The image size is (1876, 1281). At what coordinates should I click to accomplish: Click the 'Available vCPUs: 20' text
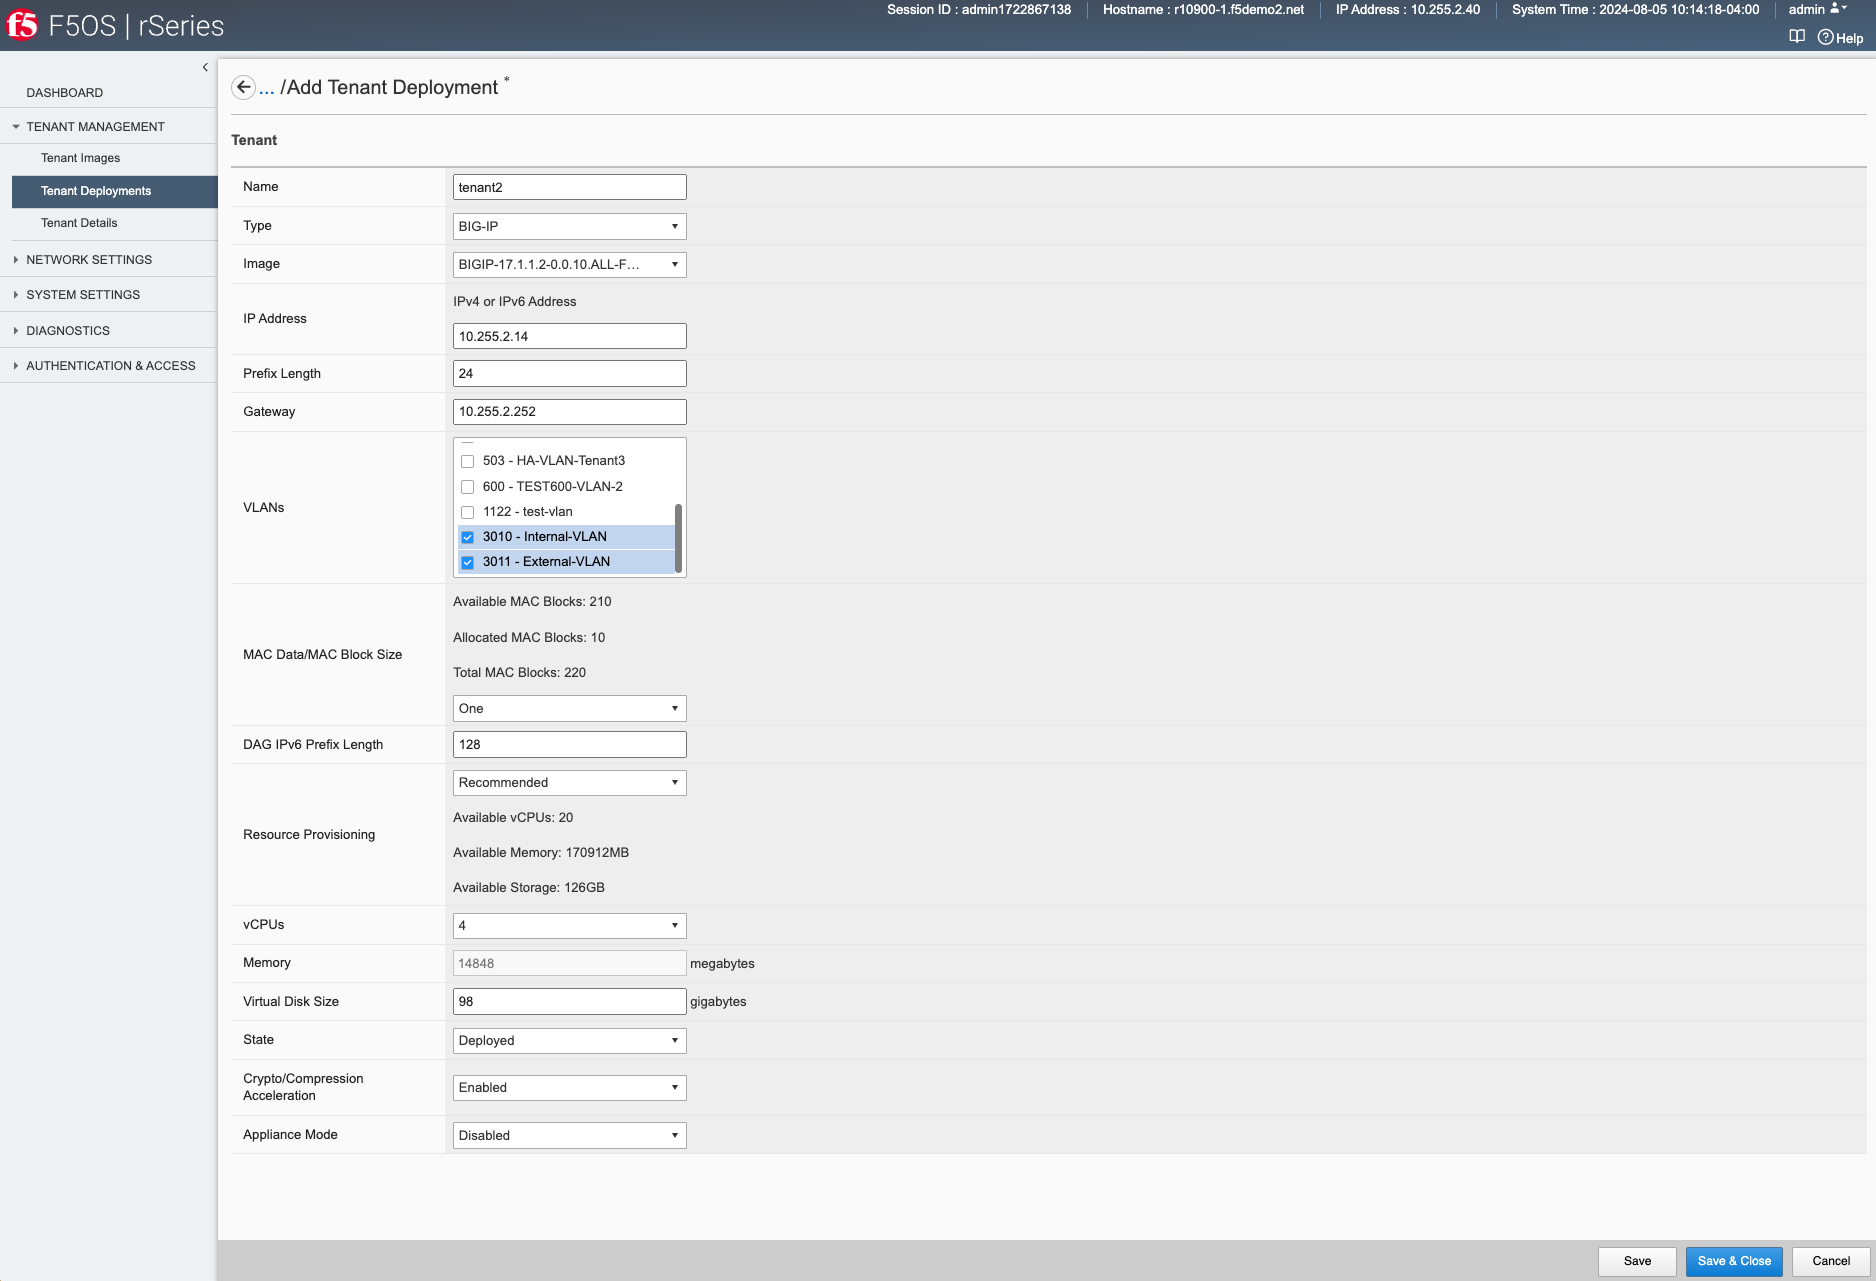(x=513, y=818)
